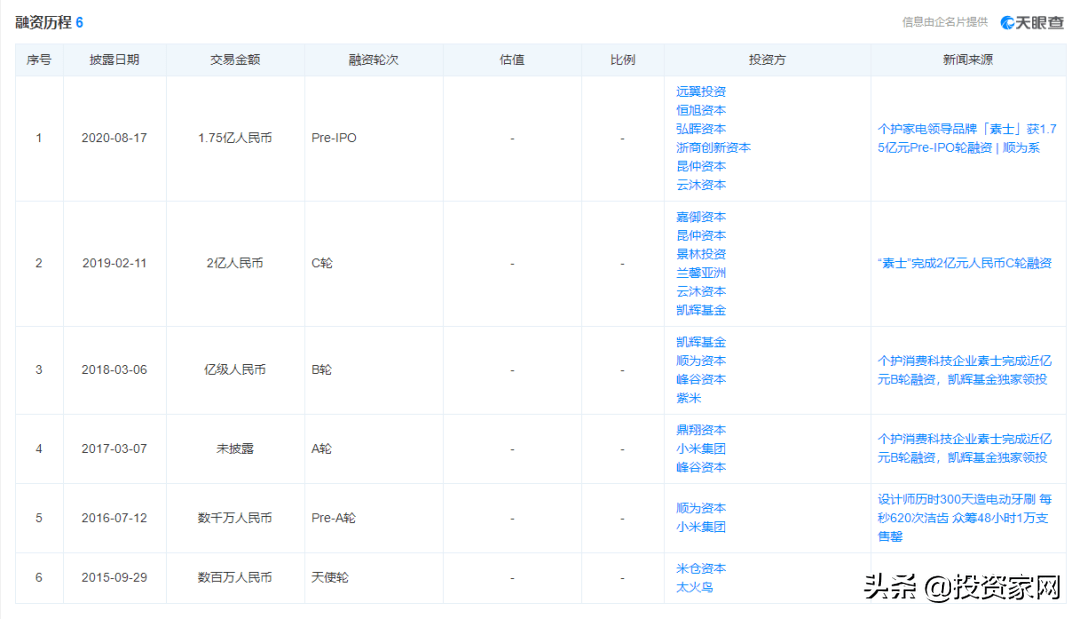Image resolution: width=1080 pixels, height=619 pixels.
Task: Open 峰谷资本 in the B轮 row
Action: click(x=700, y=379)
